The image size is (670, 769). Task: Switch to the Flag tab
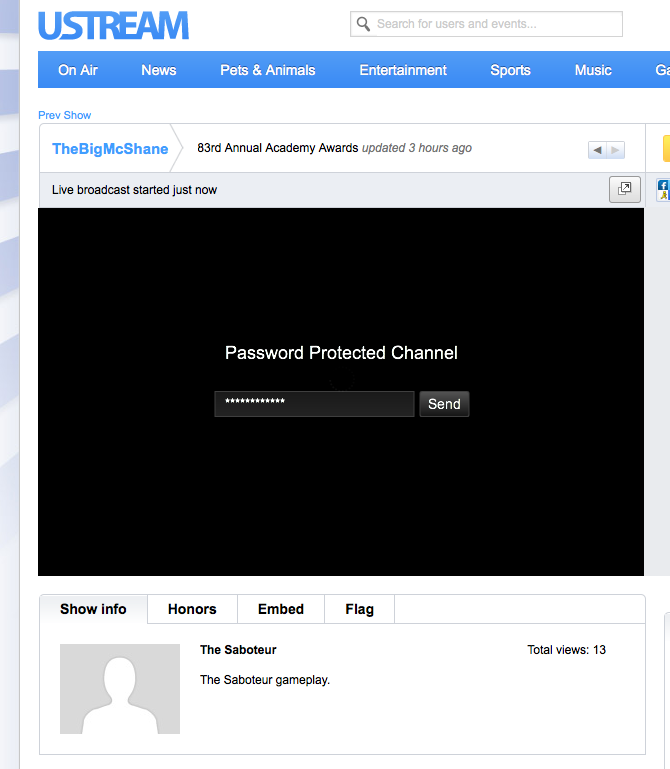[360, 609]
